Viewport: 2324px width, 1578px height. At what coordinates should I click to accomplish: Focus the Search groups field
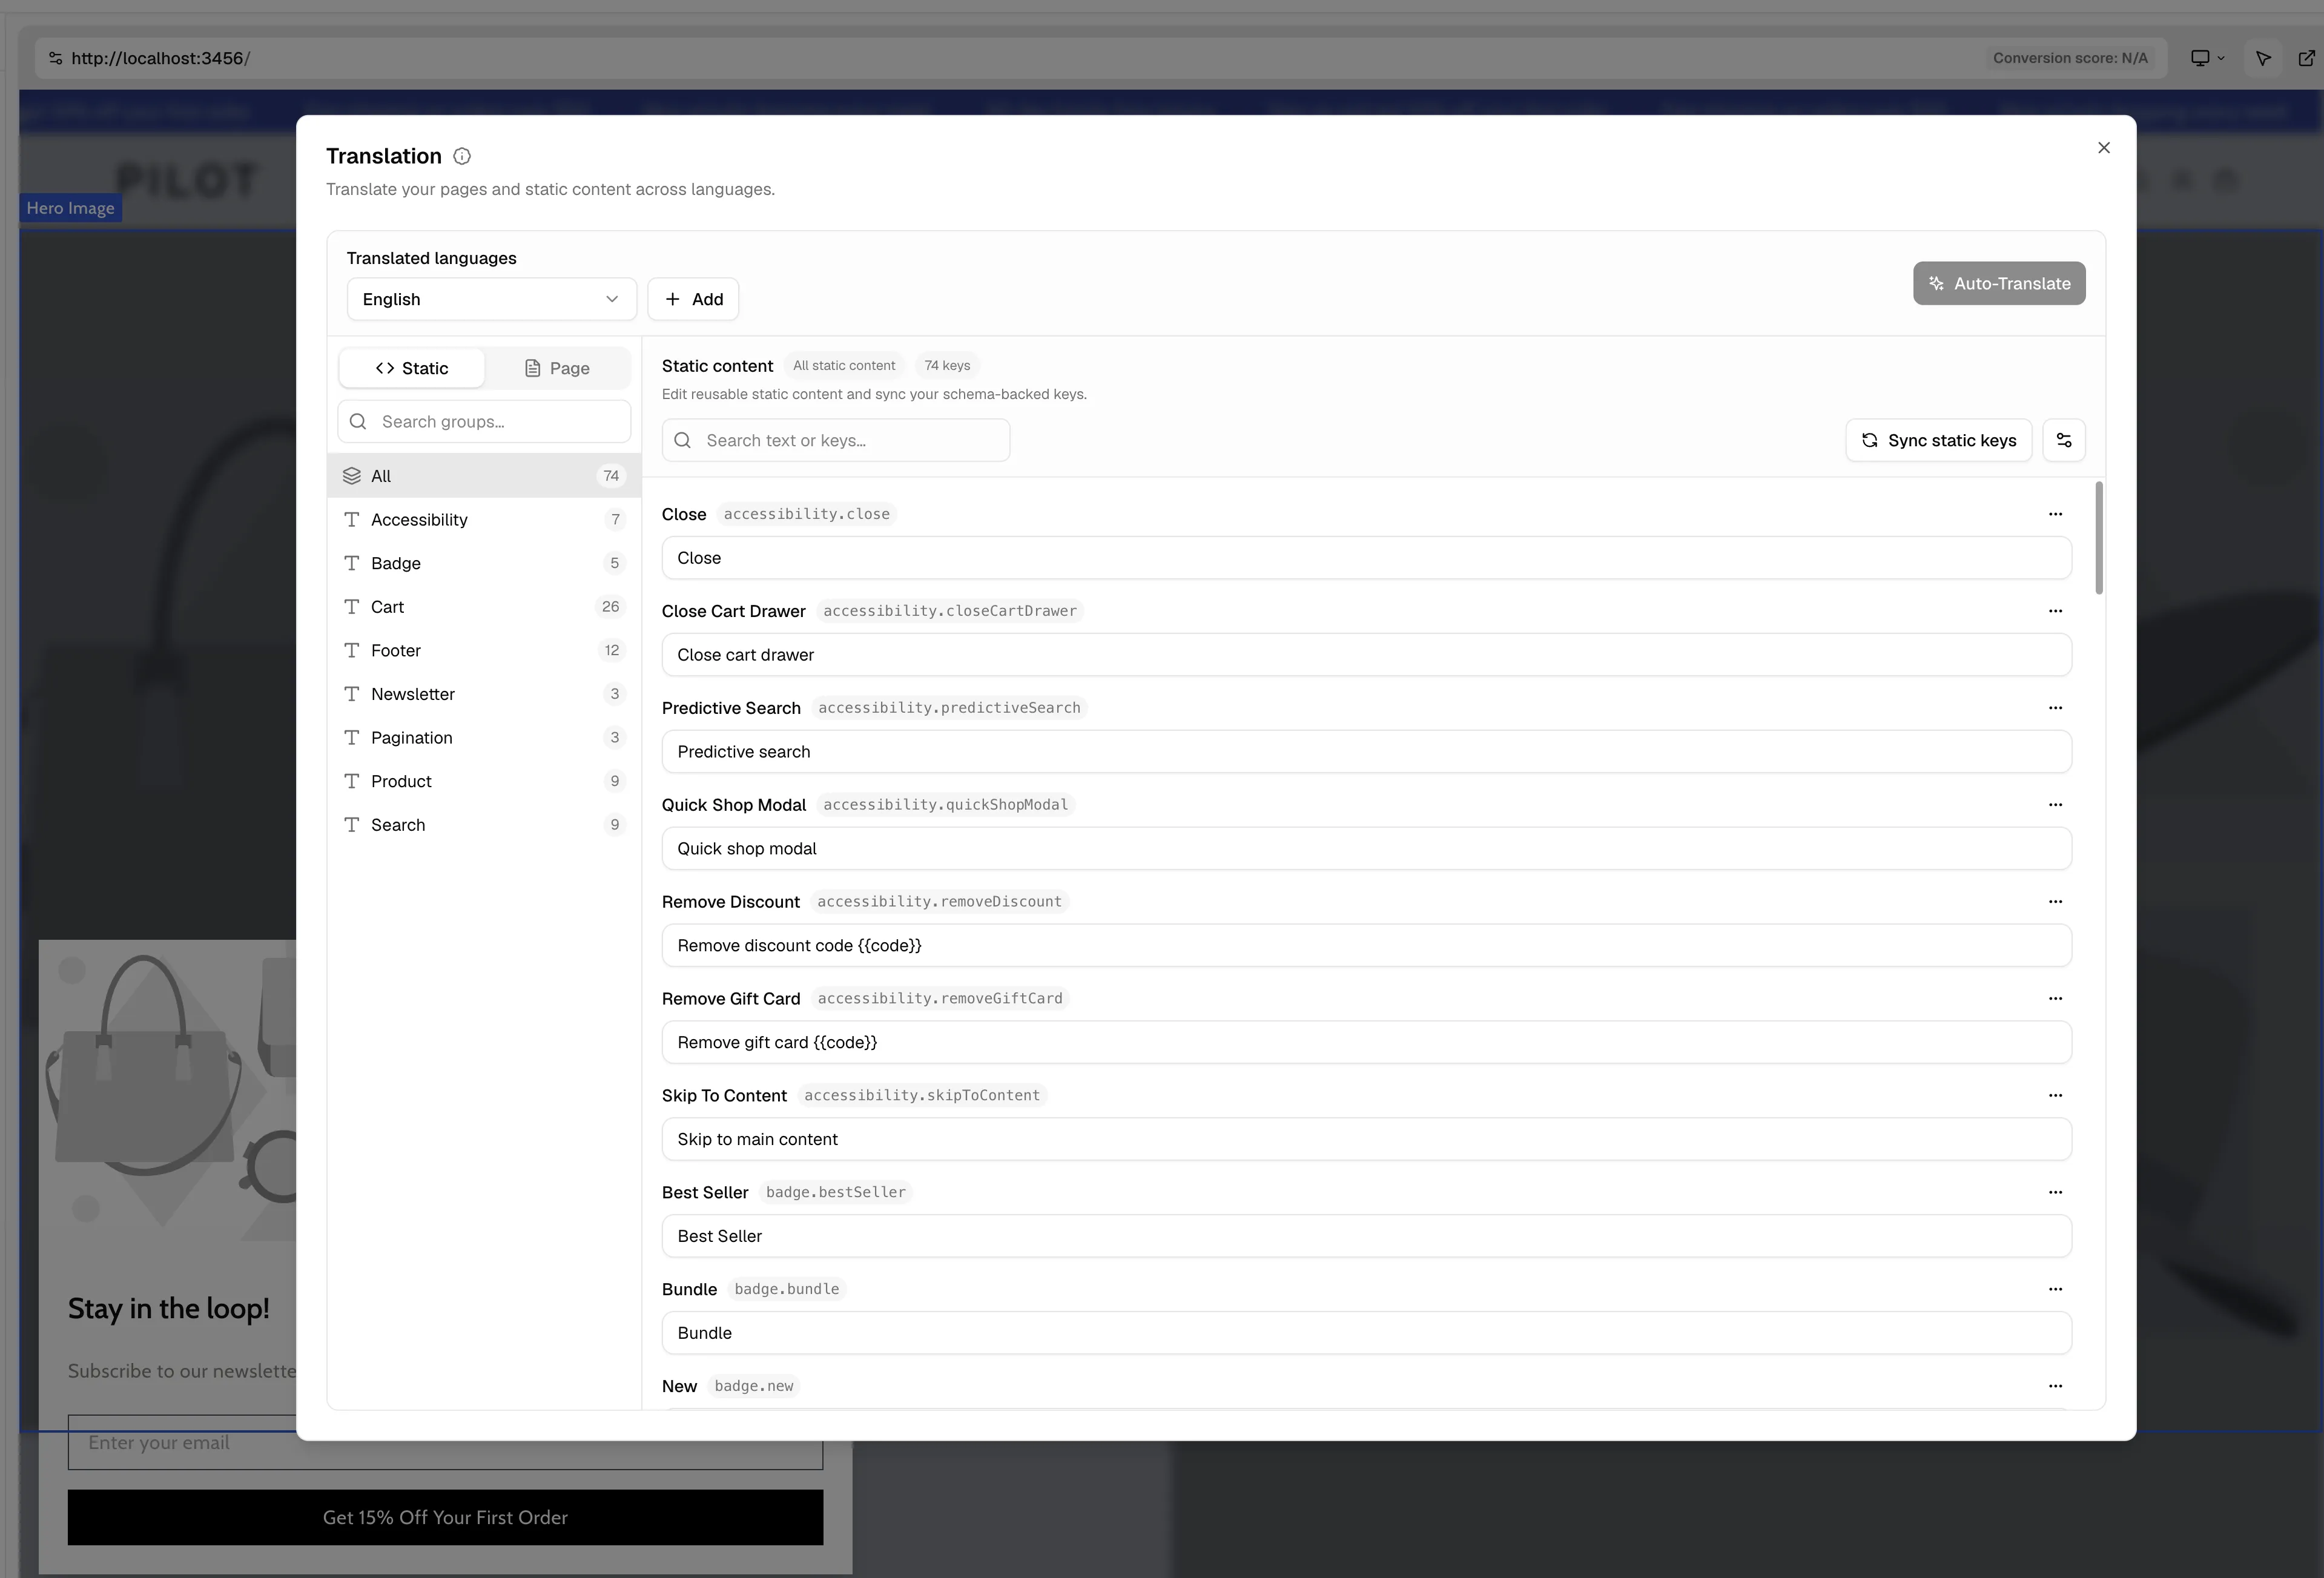tap(484, 422)
